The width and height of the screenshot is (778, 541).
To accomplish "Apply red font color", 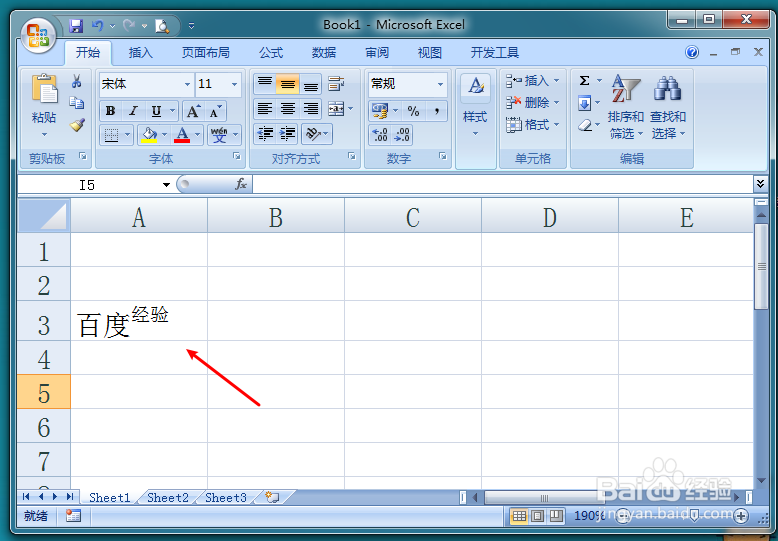I will (182, 135).
